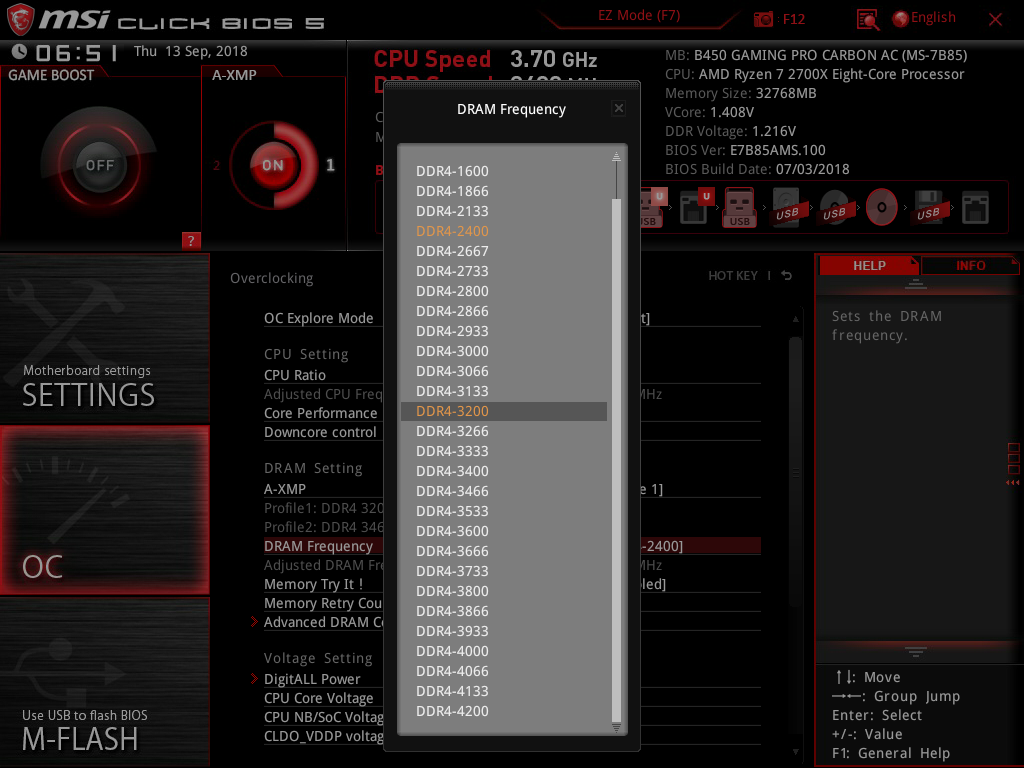
Task: Click the help panel bottom handle
Action: (x=915, y=651)
